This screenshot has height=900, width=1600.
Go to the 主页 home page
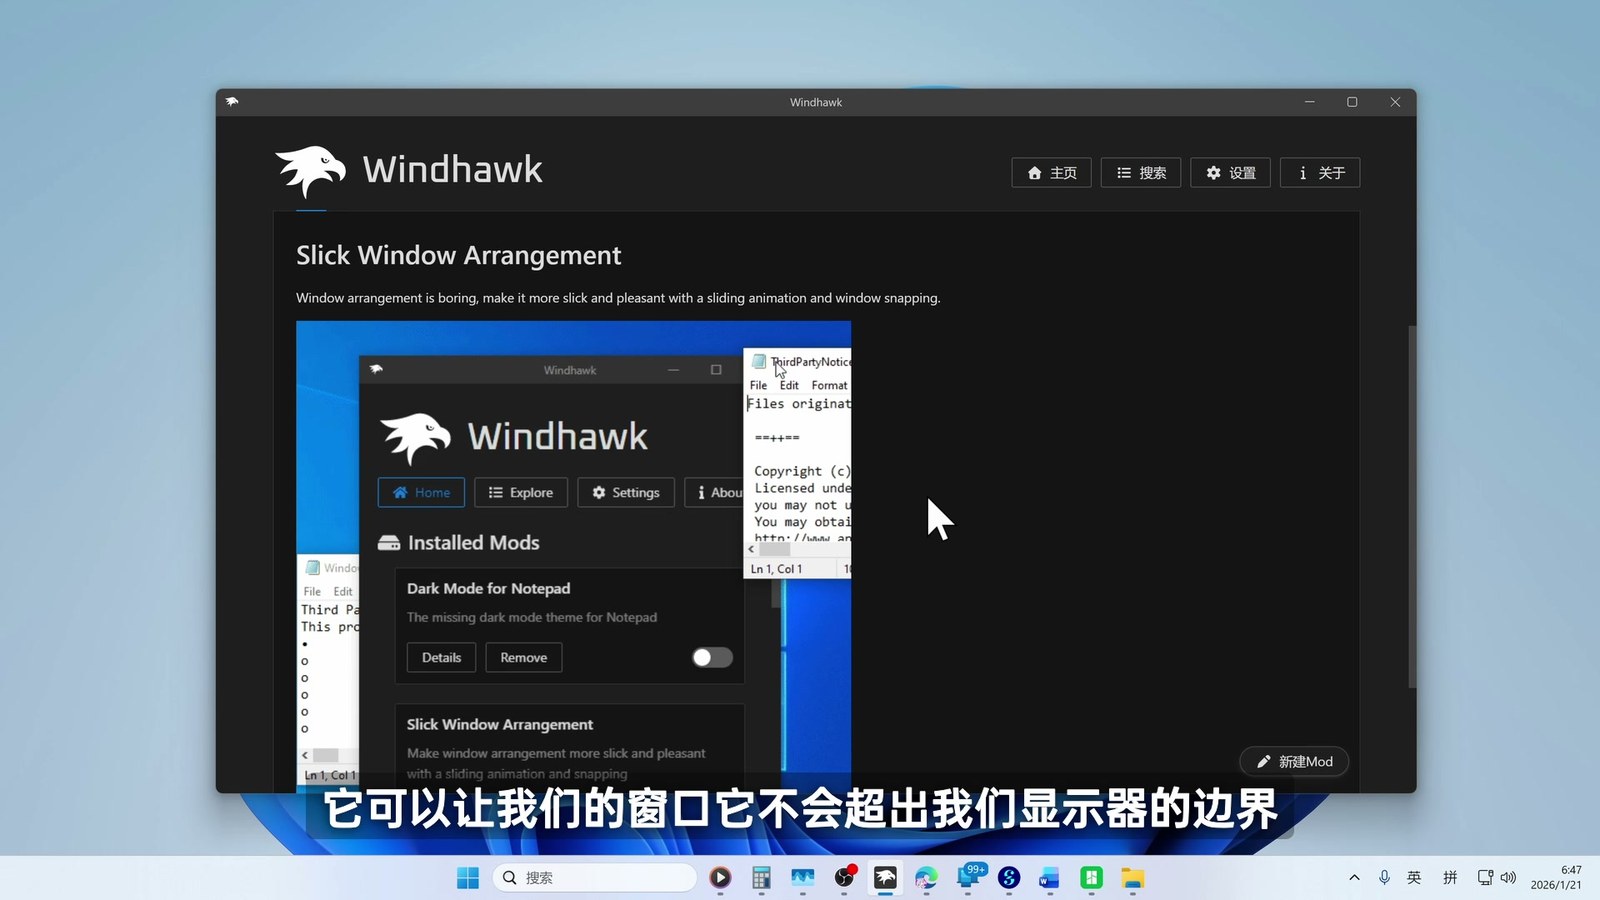(x=1051, y=173)
